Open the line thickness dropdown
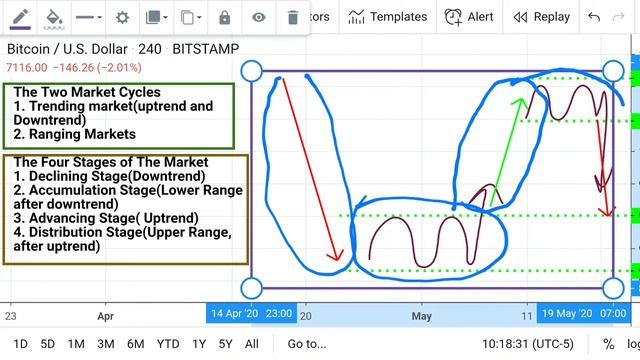640x360 pixels. pyautogui.click(x=89, y=18)
